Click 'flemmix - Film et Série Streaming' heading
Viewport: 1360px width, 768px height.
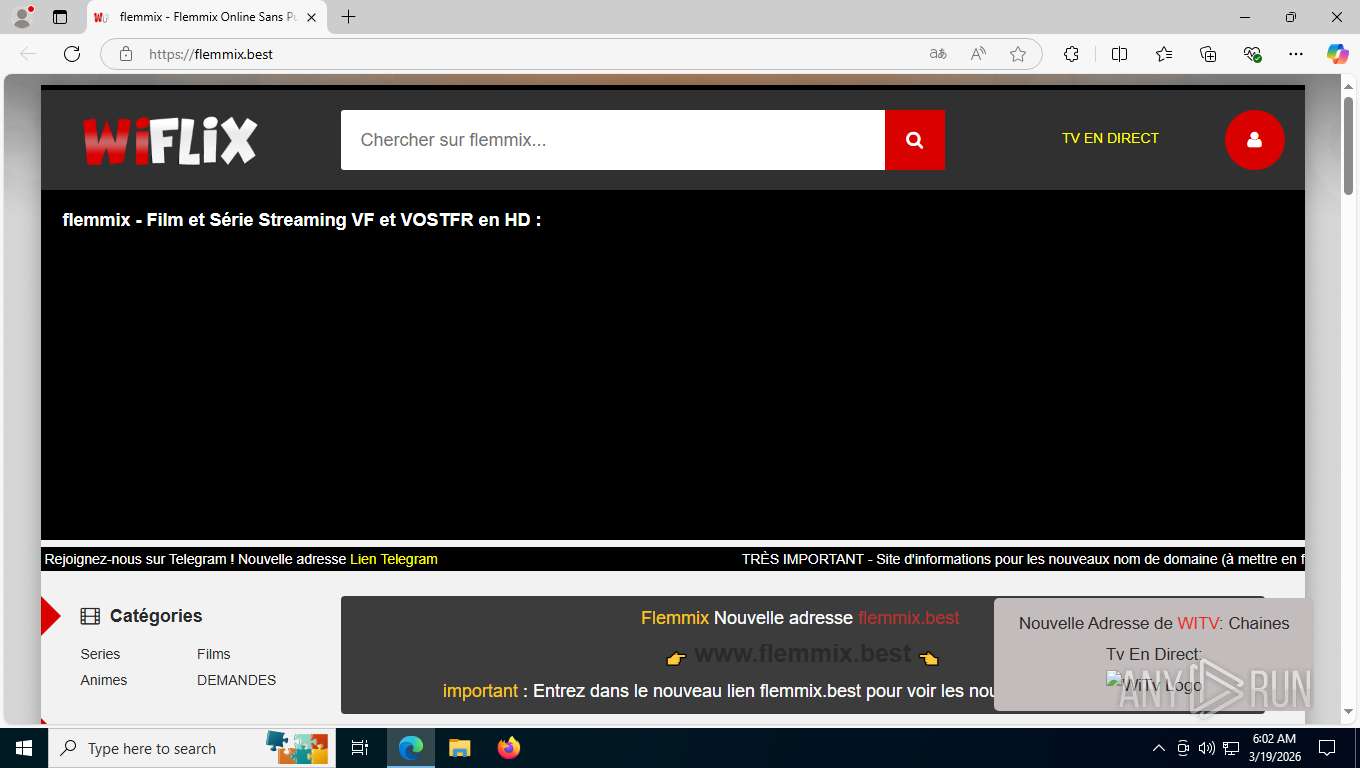301,220
